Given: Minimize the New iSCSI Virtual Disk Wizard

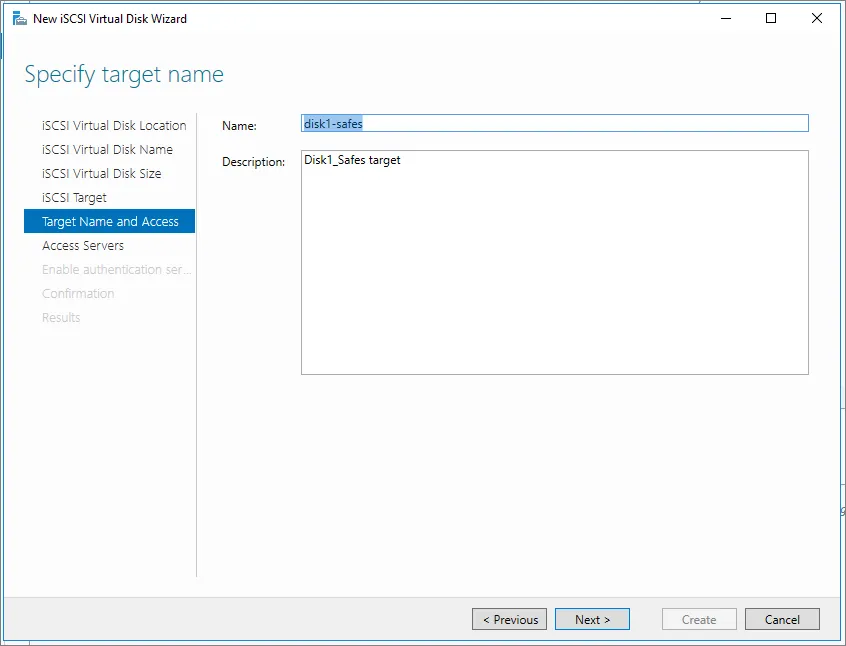Looking at the screenshot, I should coord(724,18).
